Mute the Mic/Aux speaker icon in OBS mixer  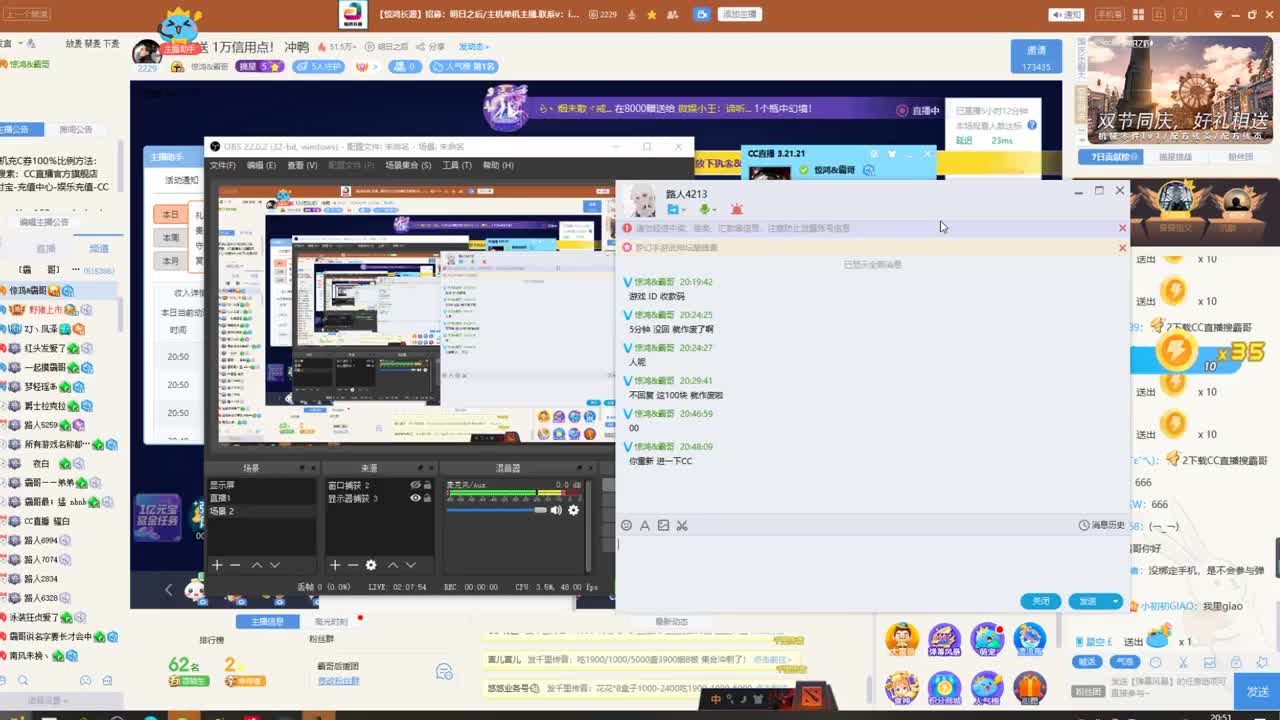pyautogui.click(x=556, y=510)
